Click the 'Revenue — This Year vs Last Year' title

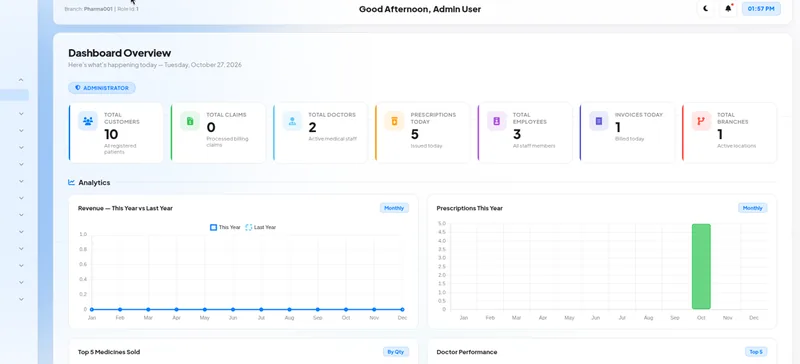coord(126,208)
